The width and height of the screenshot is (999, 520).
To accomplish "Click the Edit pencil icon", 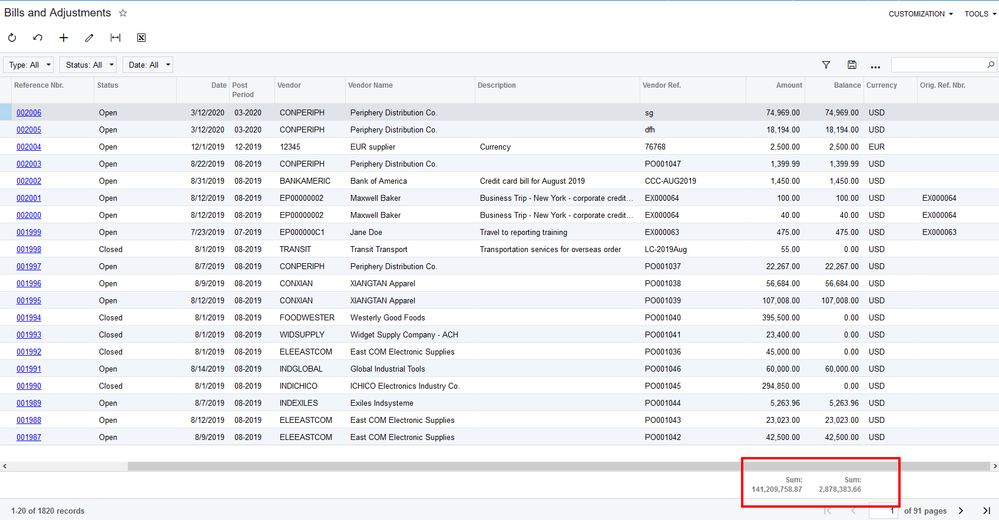I will [89, 38].
